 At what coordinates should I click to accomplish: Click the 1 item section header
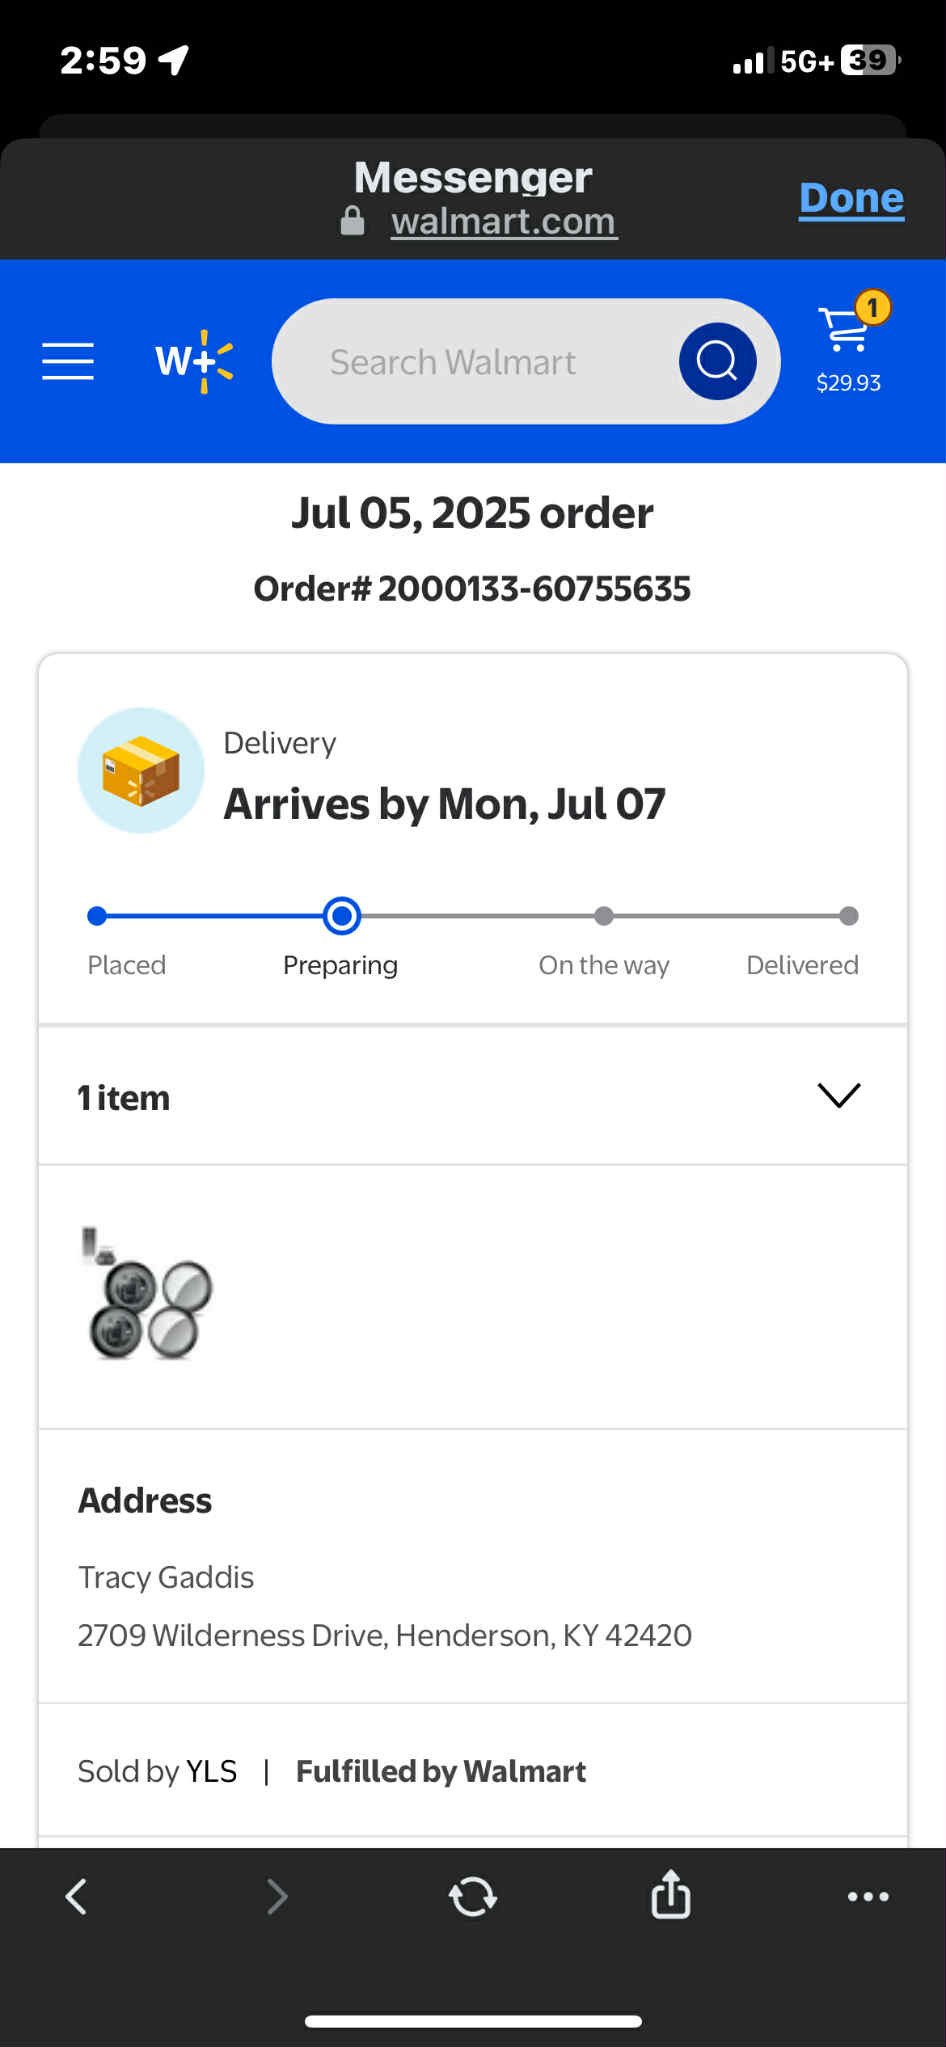click(124, 1098)
